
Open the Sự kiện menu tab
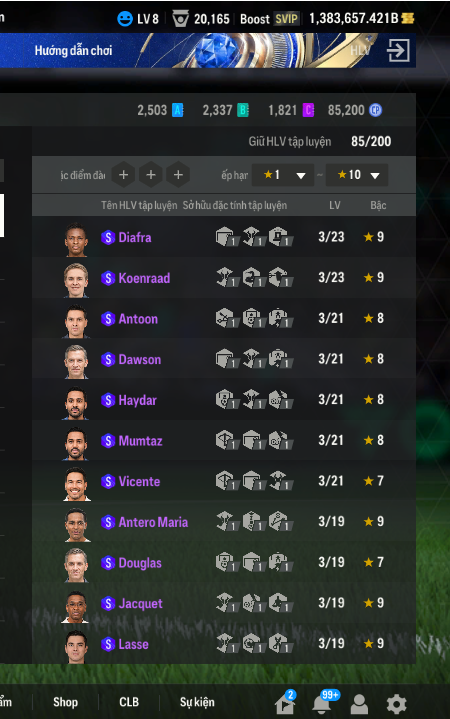tap(197, 702)
